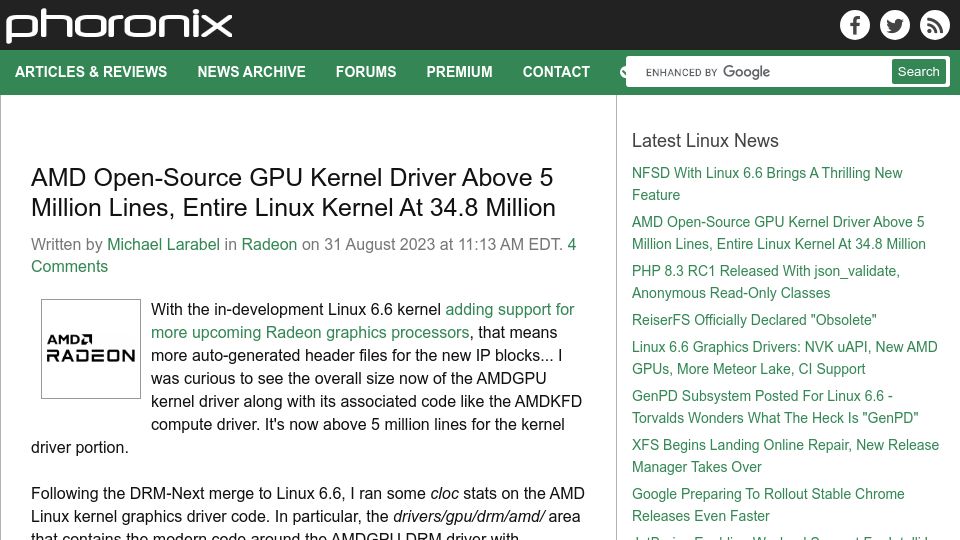Image resolution: width=960 pixels, height=540 pixels.
Task: Open 'GenPD Subsystem Posted' news link
Action: [x=775, y=407]
